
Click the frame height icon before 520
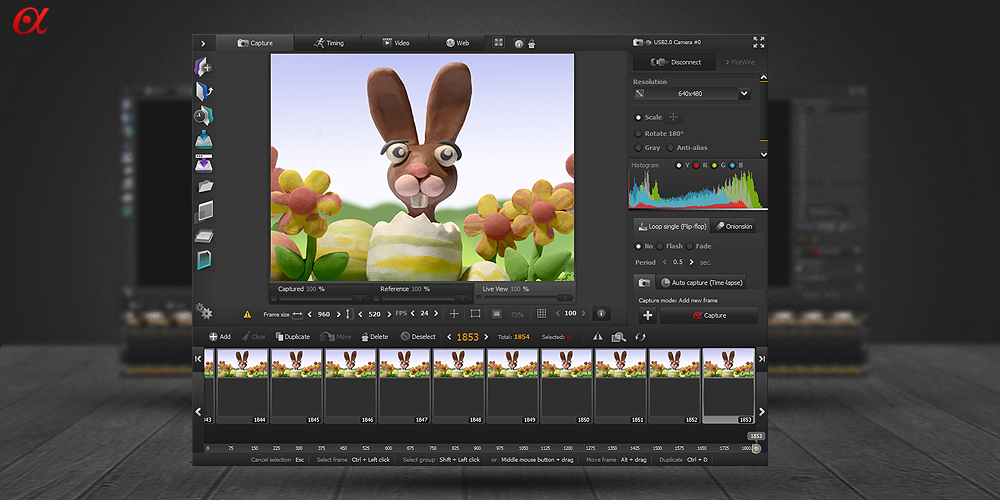[349, 314]
